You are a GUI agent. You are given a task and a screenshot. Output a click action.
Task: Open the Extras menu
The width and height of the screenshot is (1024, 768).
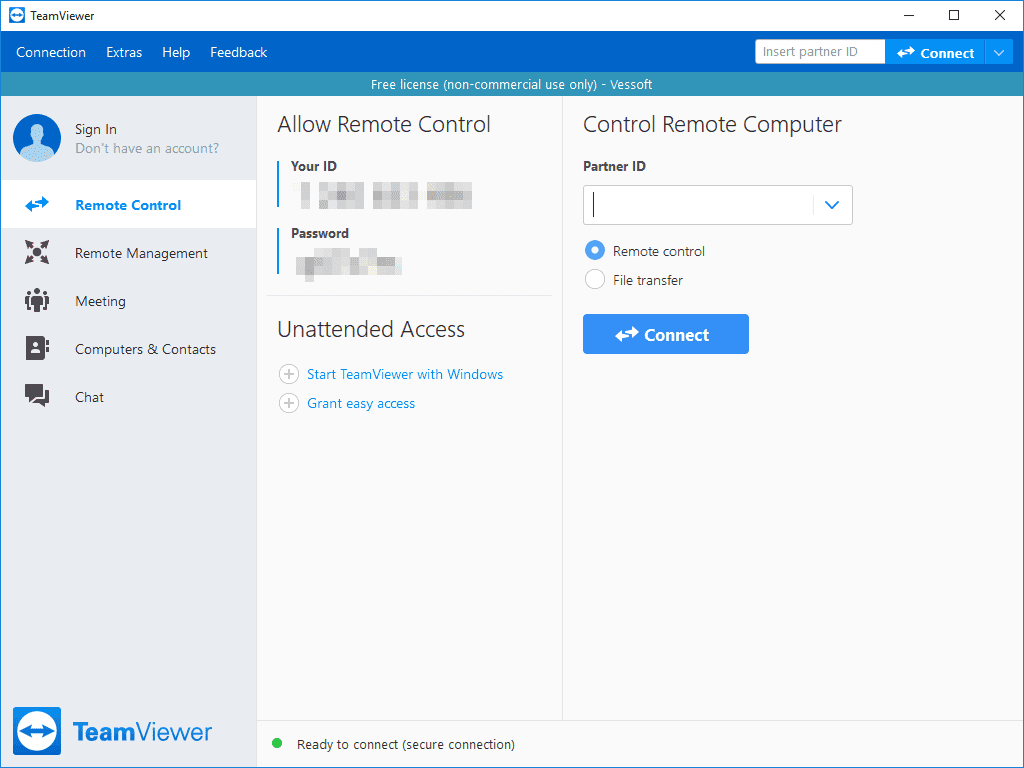pos(124,52)
